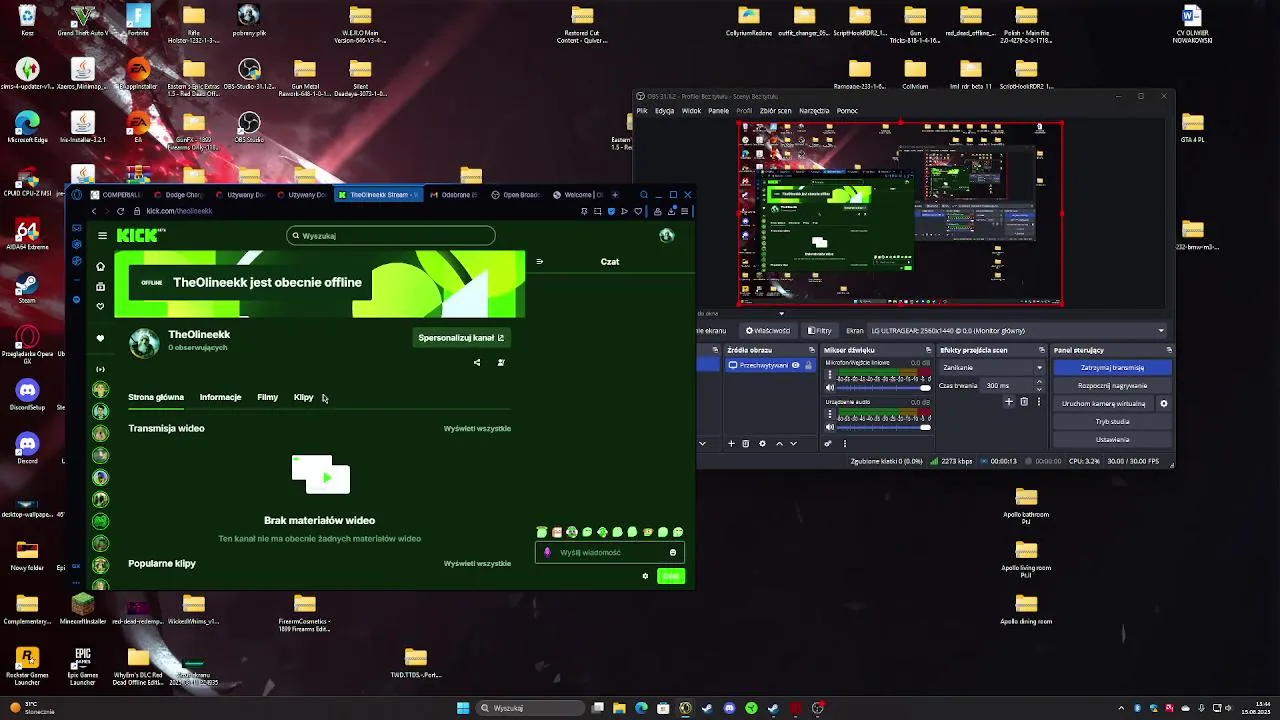This screenshot has width=1280, height=720.
Task: Open Edycja menu in OBS
Action: click(664, 111)
